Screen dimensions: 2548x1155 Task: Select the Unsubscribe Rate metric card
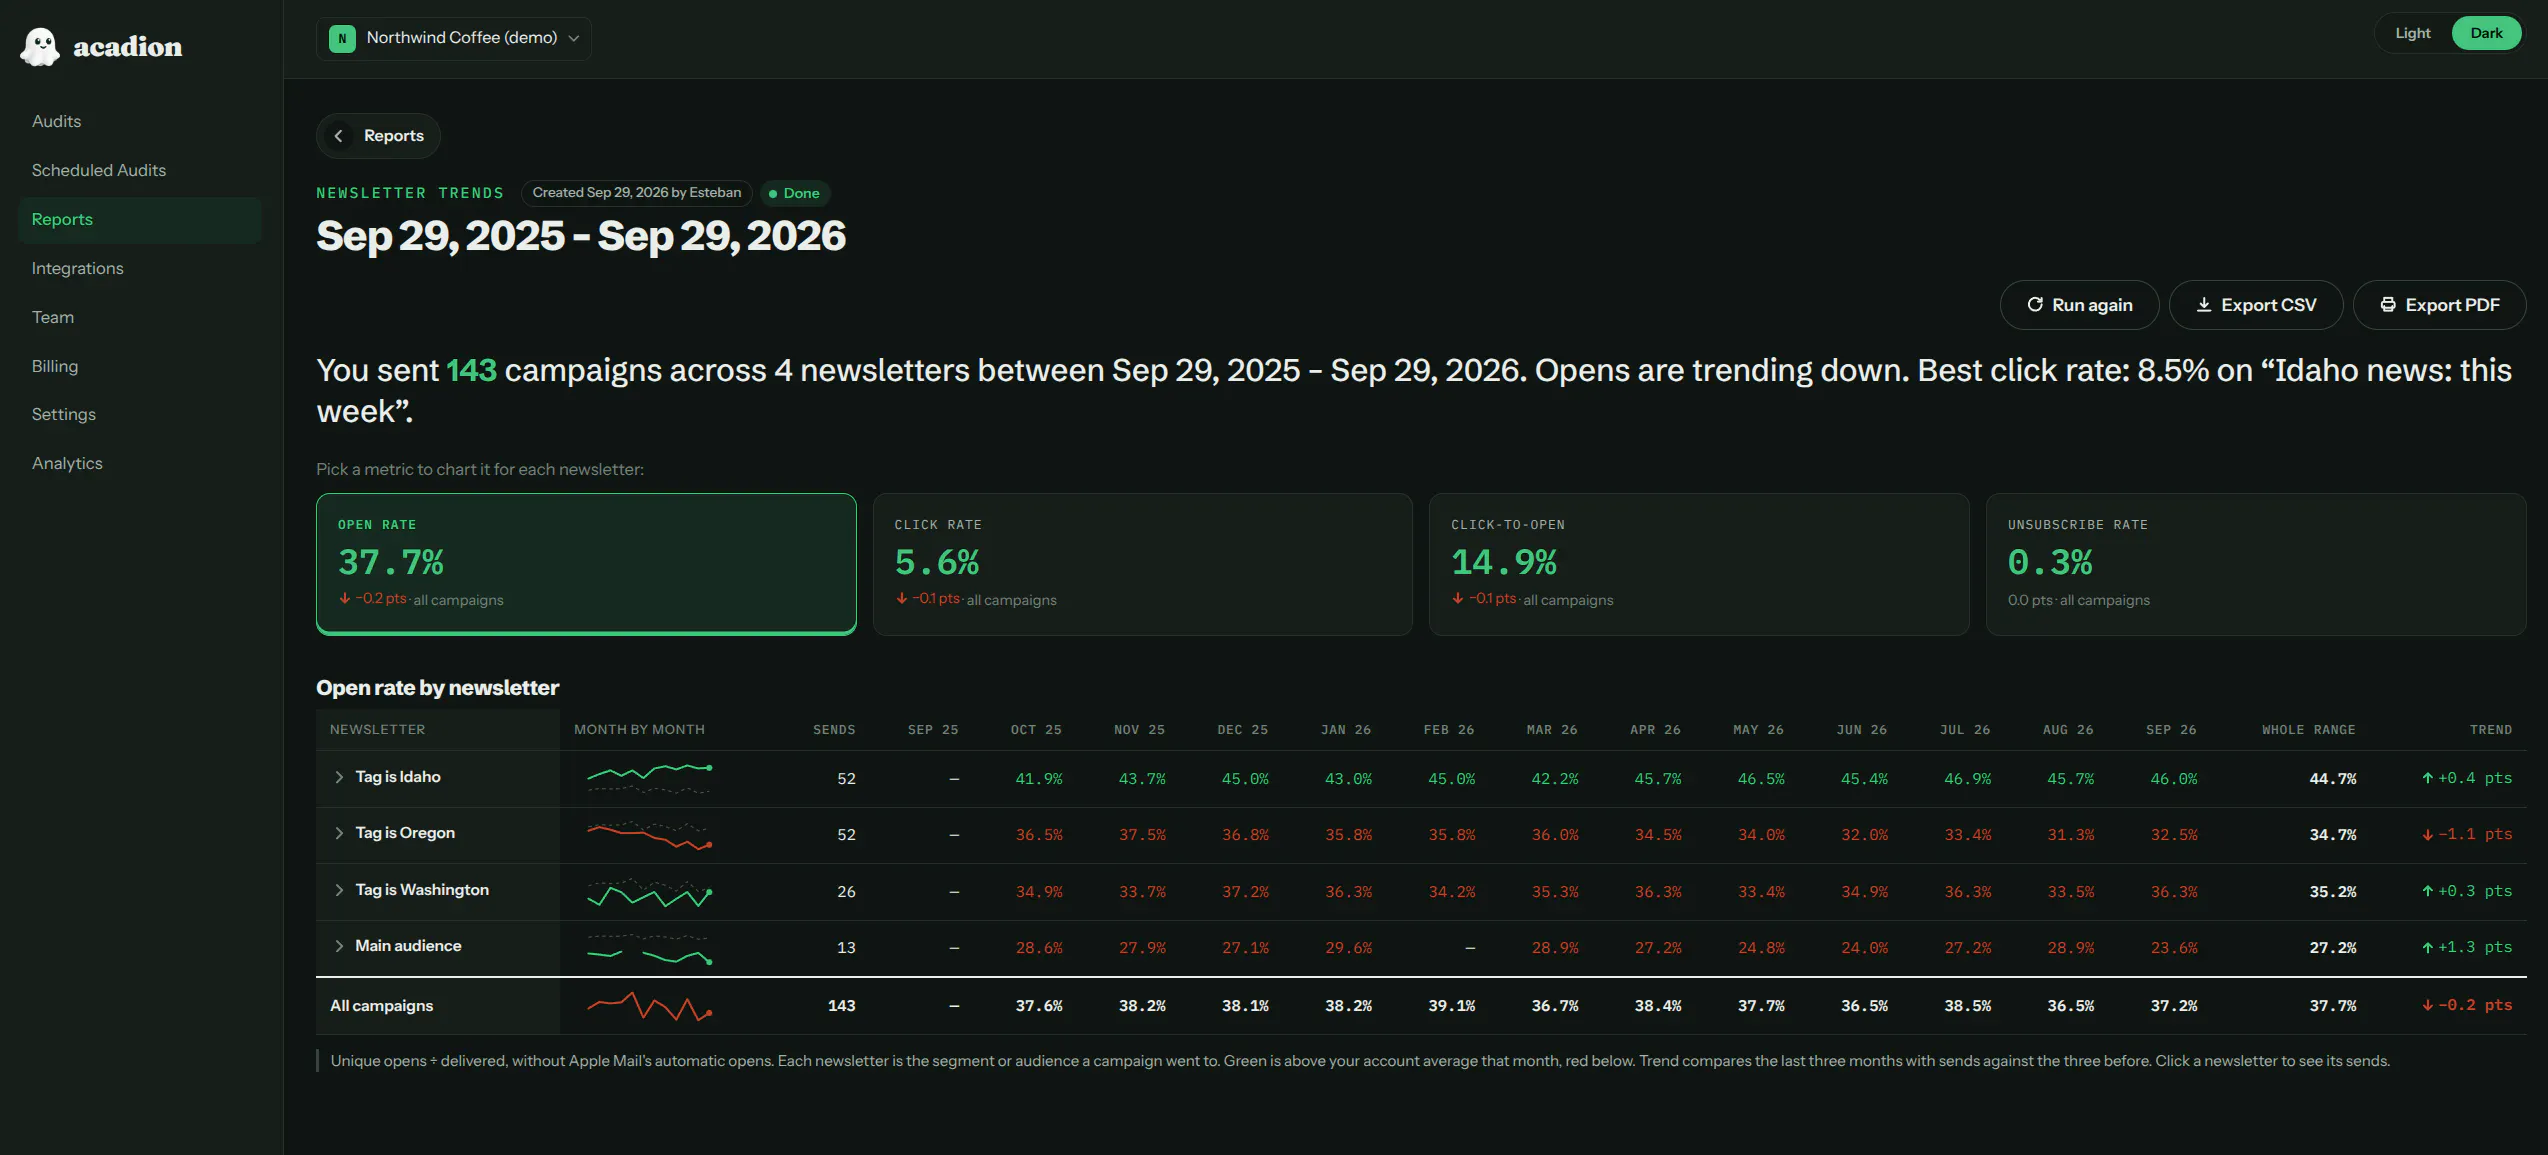[x=2256, y=564]
